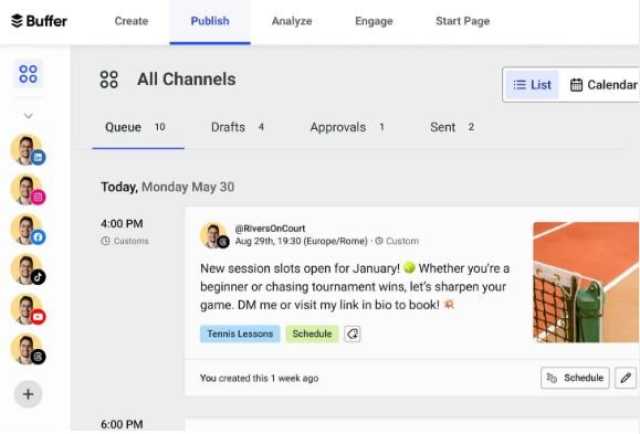This screenshot has width=640, height=434.
Task: Switch to Calendar view
Action: point(603,85)
